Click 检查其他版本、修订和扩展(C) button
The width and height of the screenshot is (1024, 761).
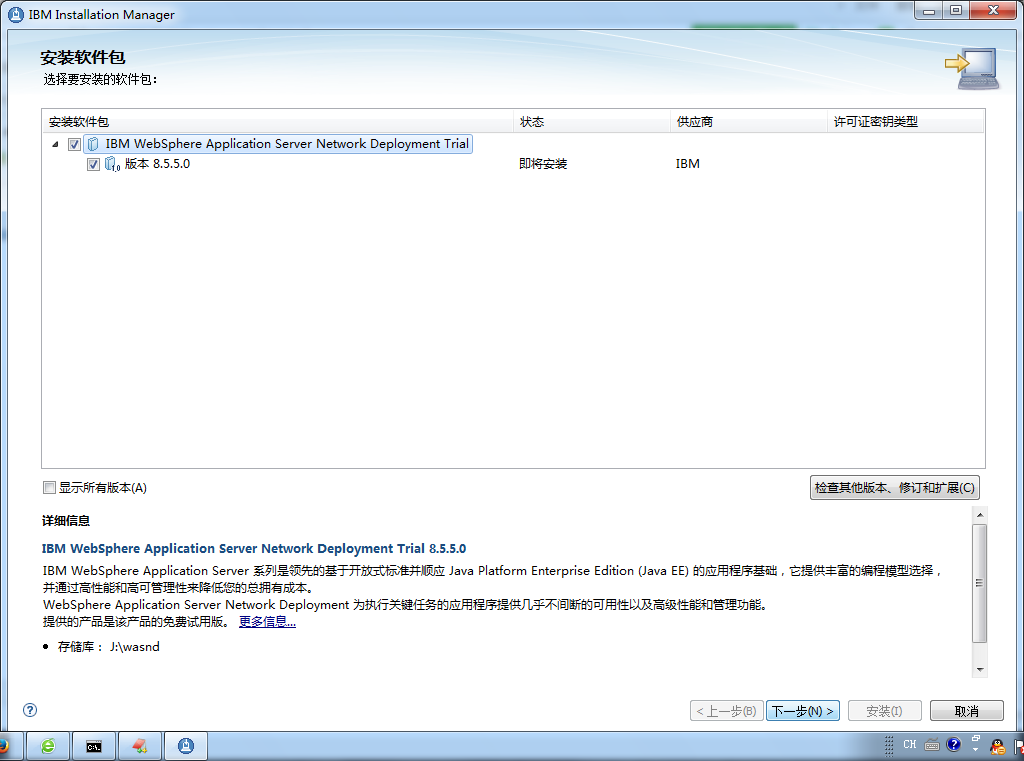click(895, 487)
